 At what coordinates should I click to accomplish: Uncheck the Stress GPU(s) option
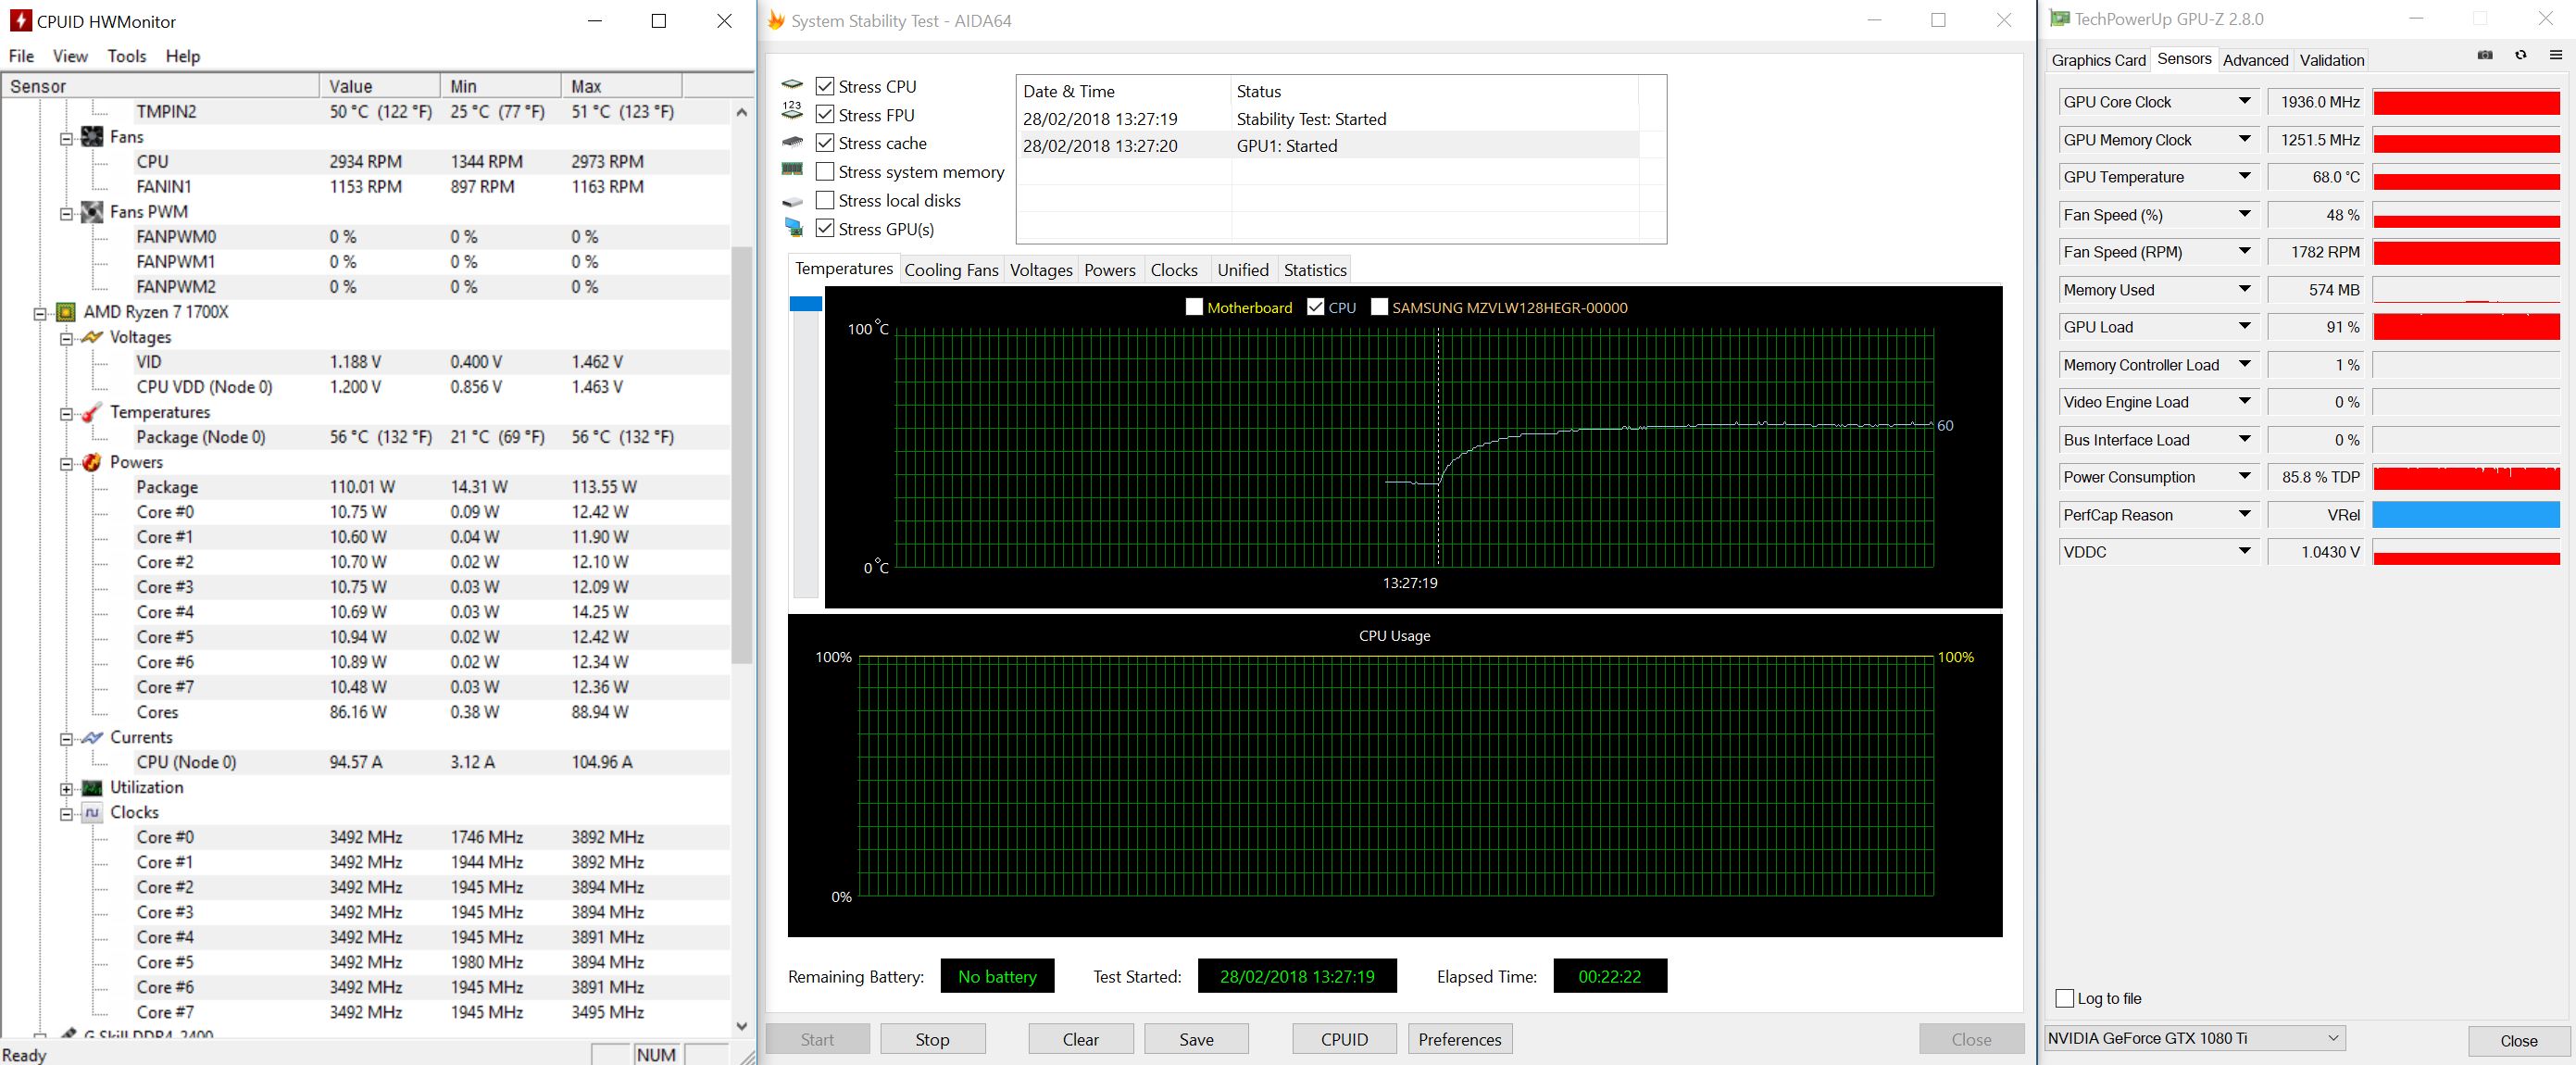825,229
